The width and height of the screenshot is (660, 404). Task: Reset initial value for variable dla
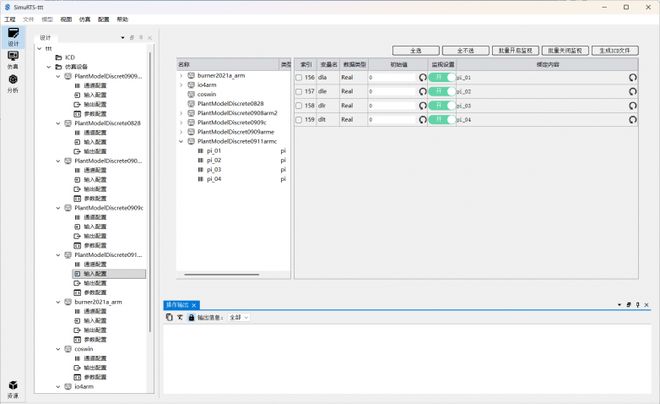422,77
